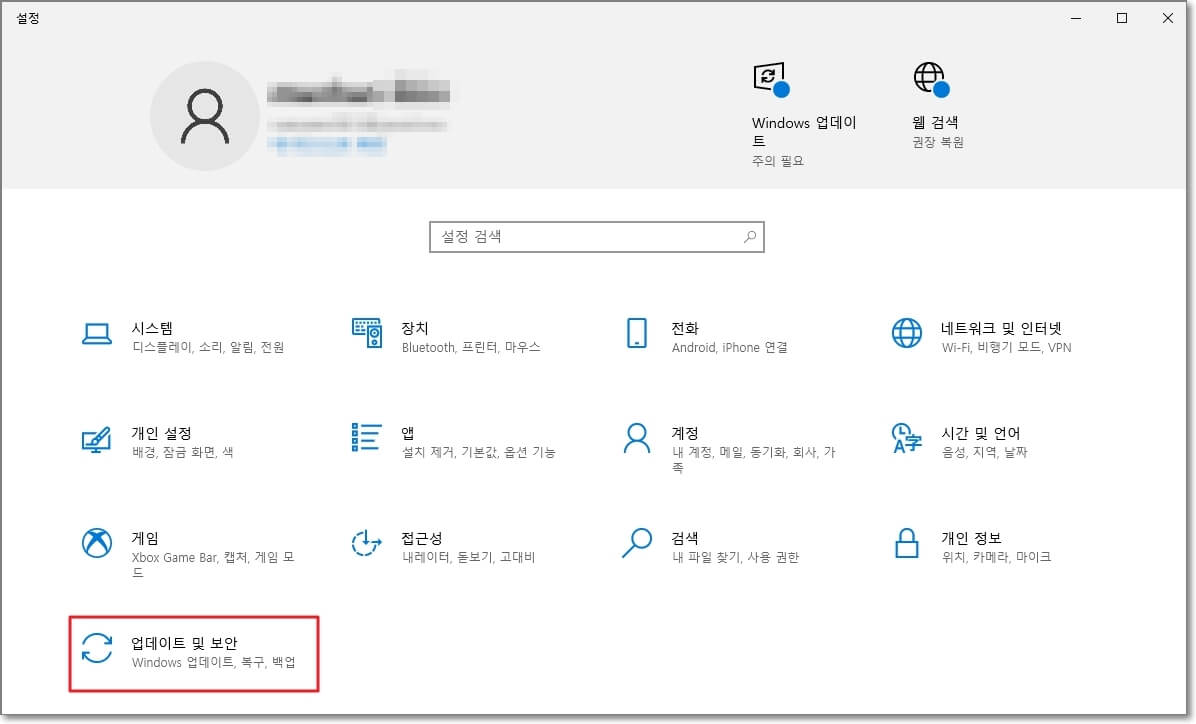This screenshot has width=1196, height=724.
Task: Click 설치 제거, 기본값, 옵션 기능 description
Action: point(479,452)
